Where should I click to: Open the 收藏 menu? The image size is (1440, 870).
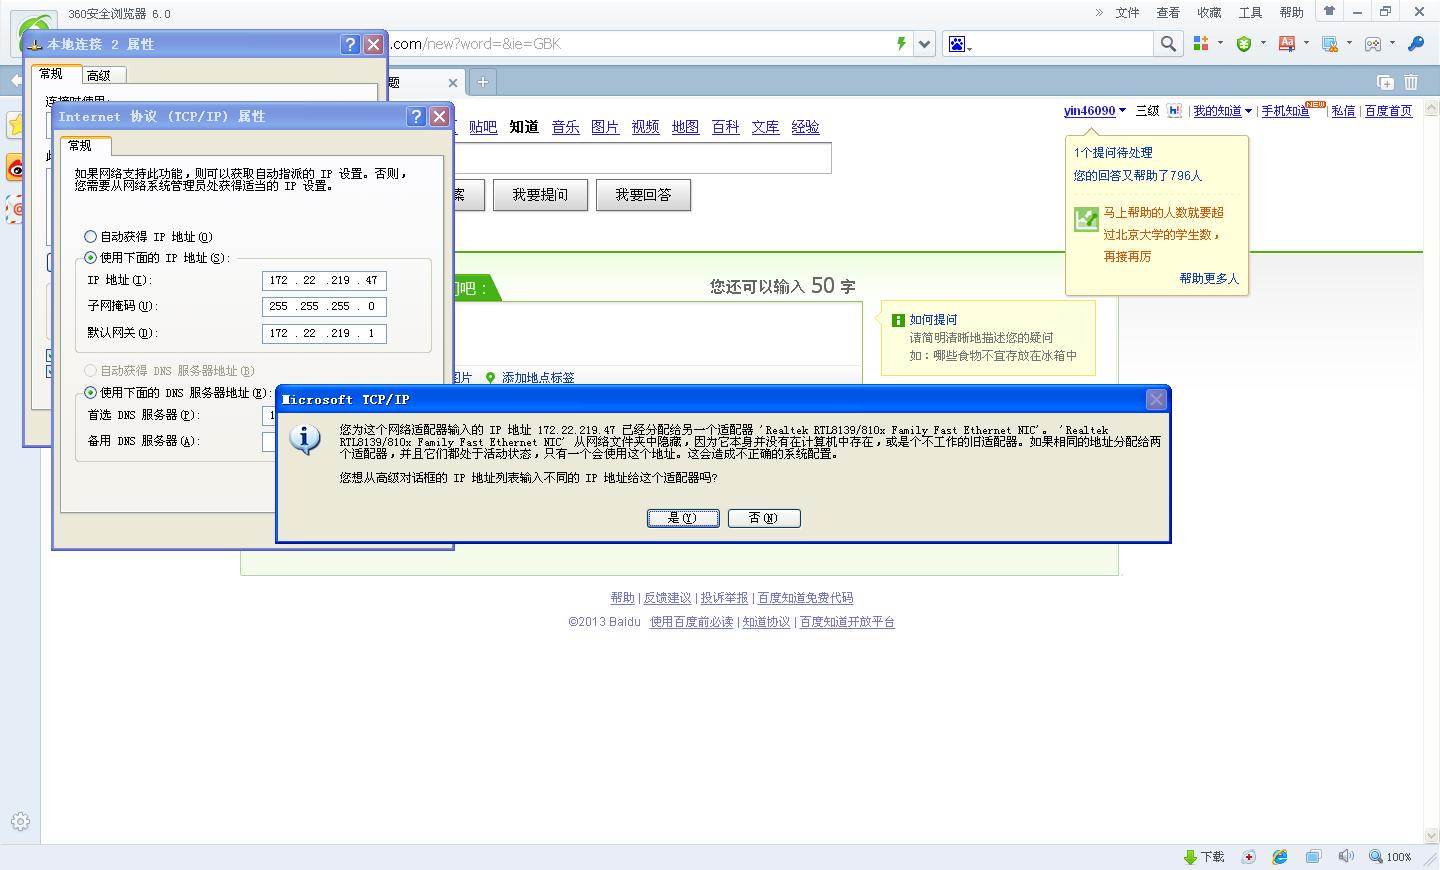(x=1209, y=13)
